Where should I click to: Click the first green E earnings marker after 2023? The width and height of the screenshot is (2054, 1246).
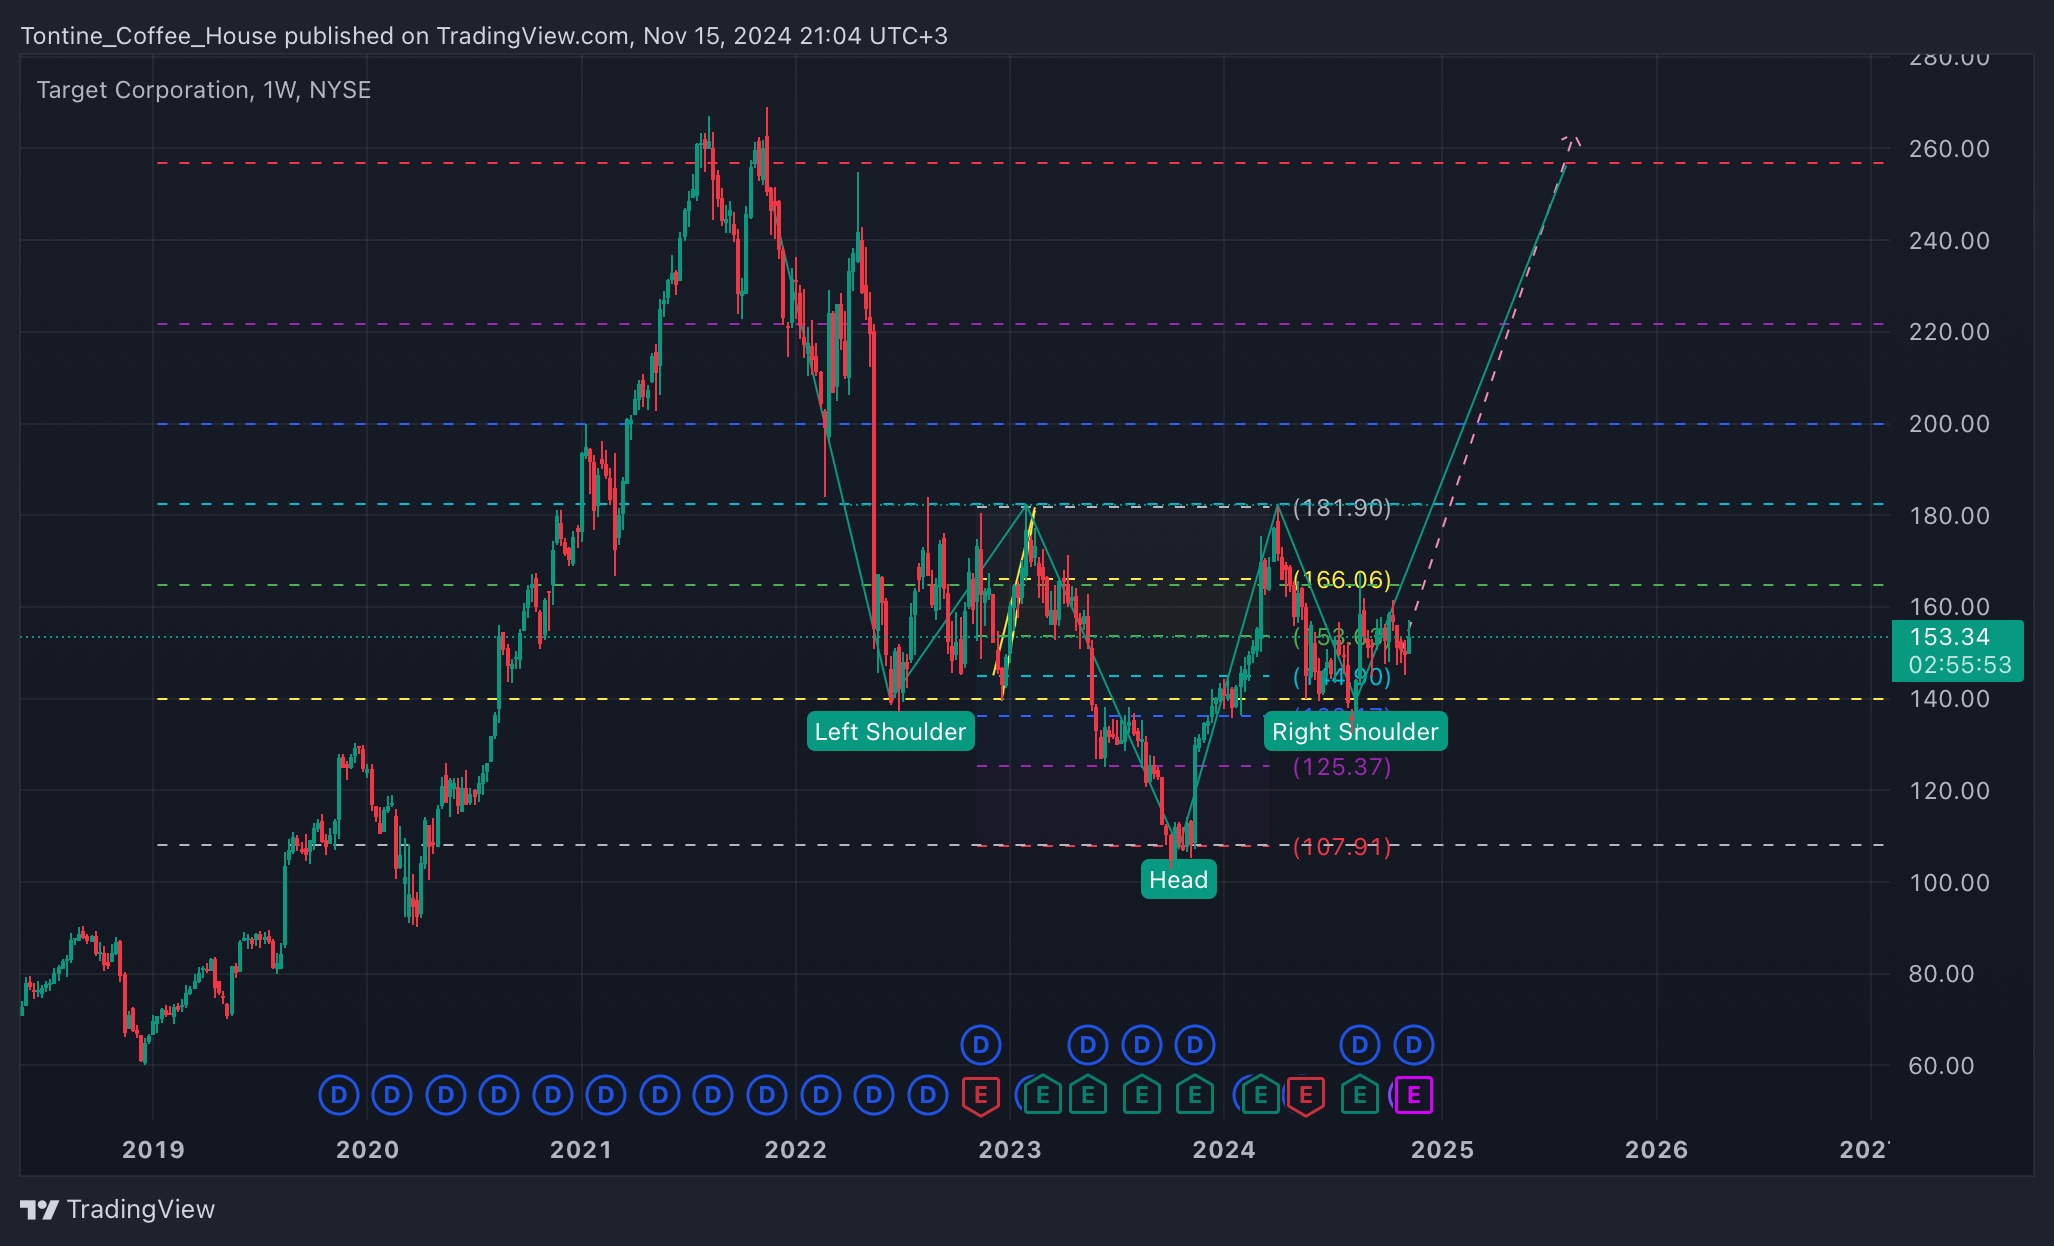[x=1043, y=1095]
